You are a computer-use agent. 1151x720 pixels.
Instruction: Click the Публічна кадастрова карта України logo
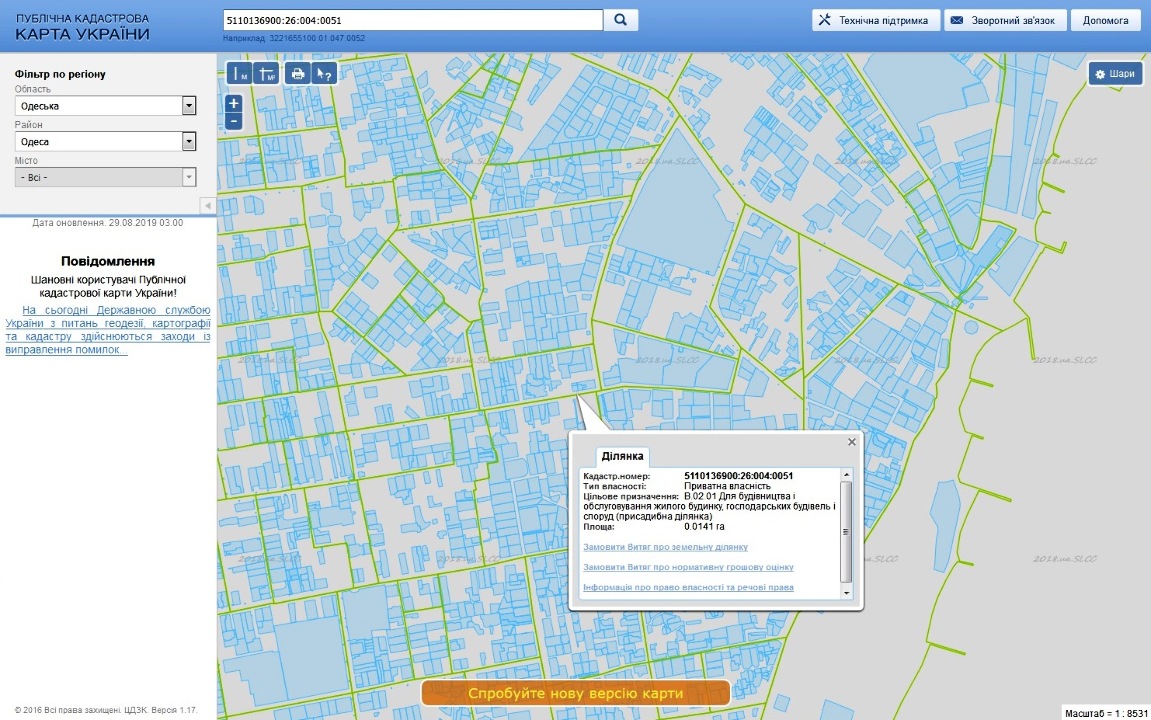82,26
